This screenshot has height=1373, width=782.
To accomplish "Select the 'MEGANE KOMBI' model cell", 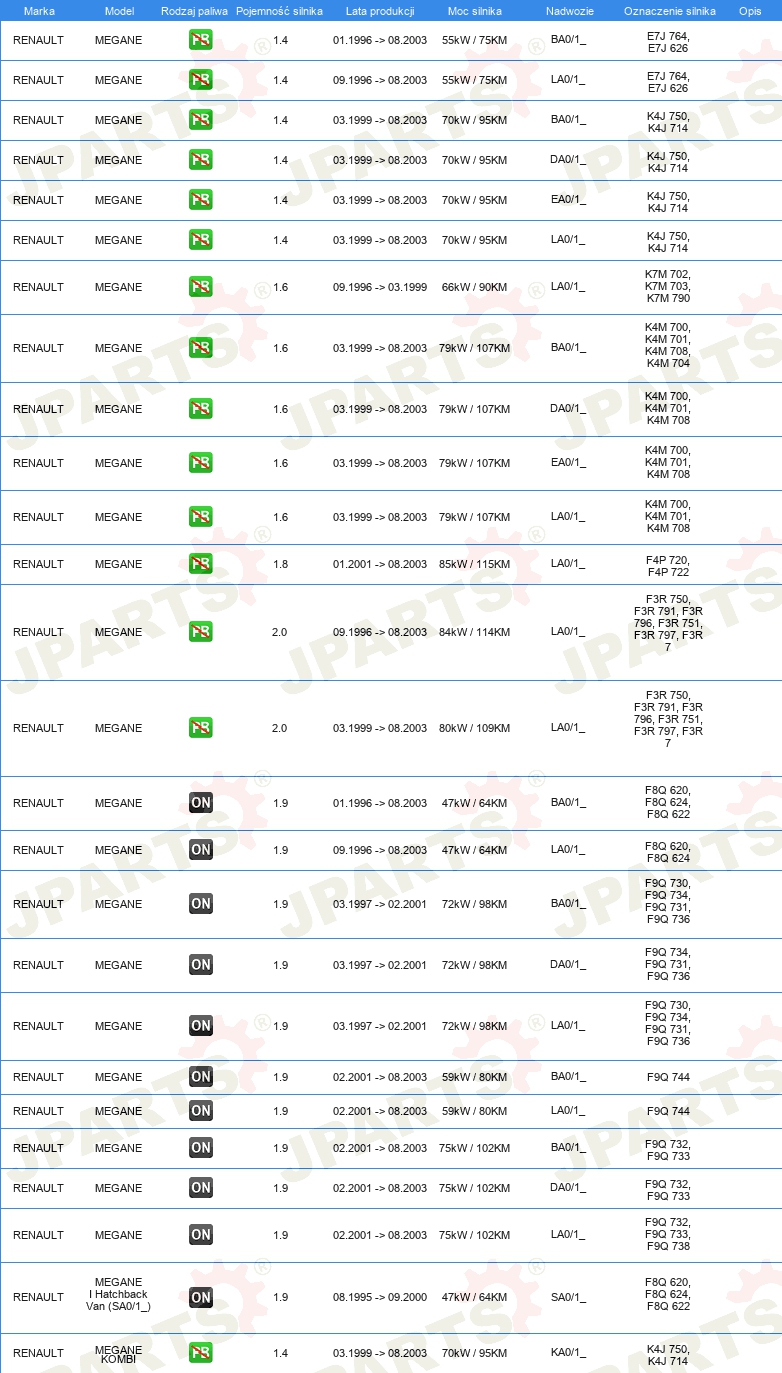I will pyautogui.click(x=118, y=1354).
